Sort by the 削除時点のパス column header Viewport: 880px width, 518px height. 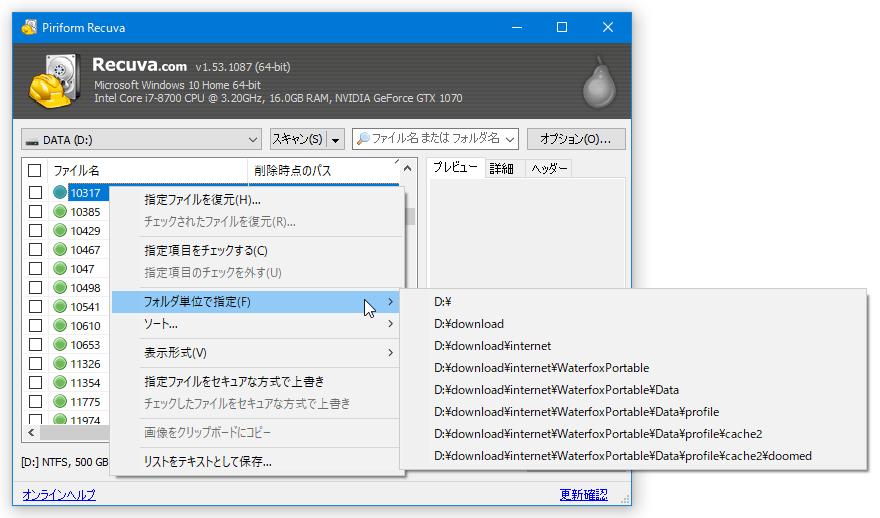pyautogui.click(x=323, y=171)
